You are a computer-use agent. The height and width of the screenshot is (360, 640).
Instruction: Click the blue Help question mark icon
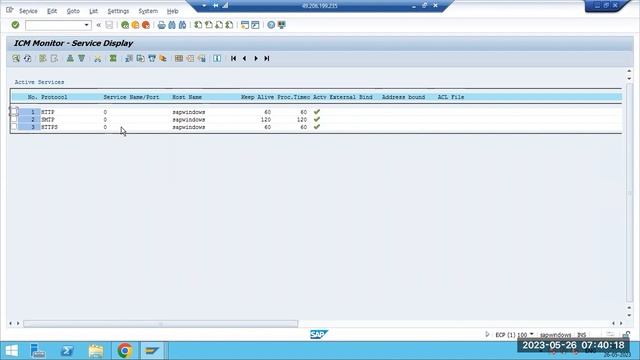271,25
